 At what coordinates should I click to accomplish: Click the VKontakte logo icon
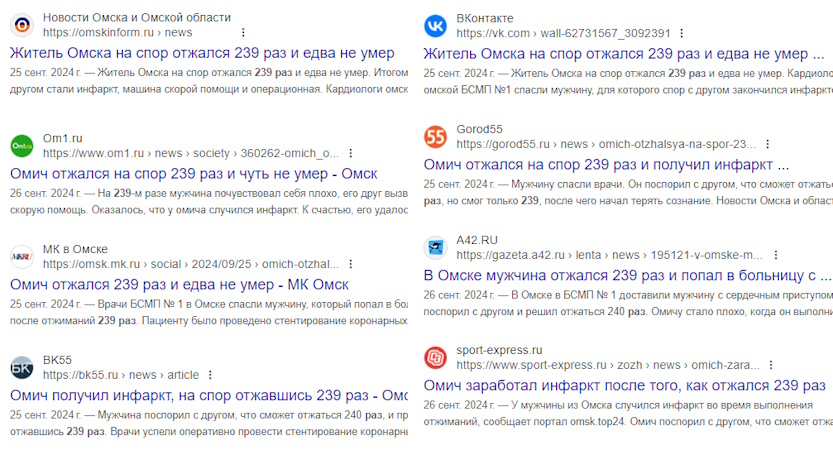point(436,26)
